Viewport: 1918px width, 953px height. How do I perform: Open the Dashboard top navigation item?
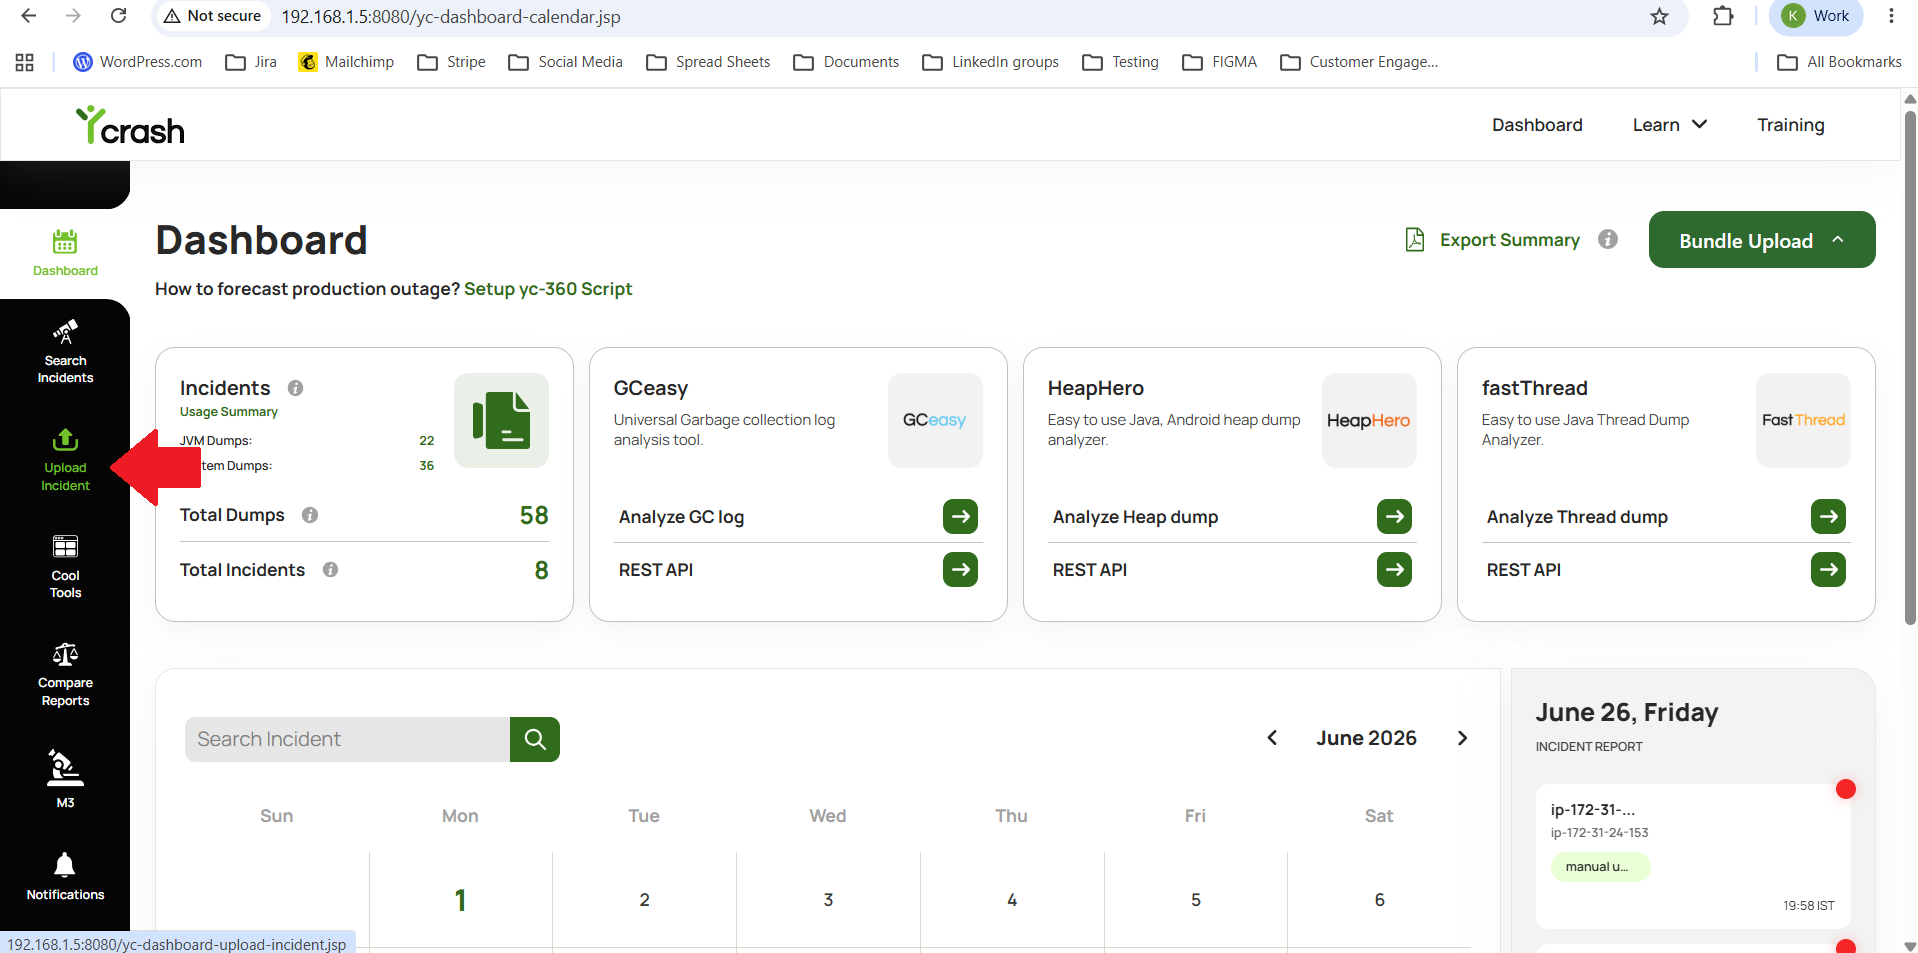pyautogui.click(x=1537, y=125)
